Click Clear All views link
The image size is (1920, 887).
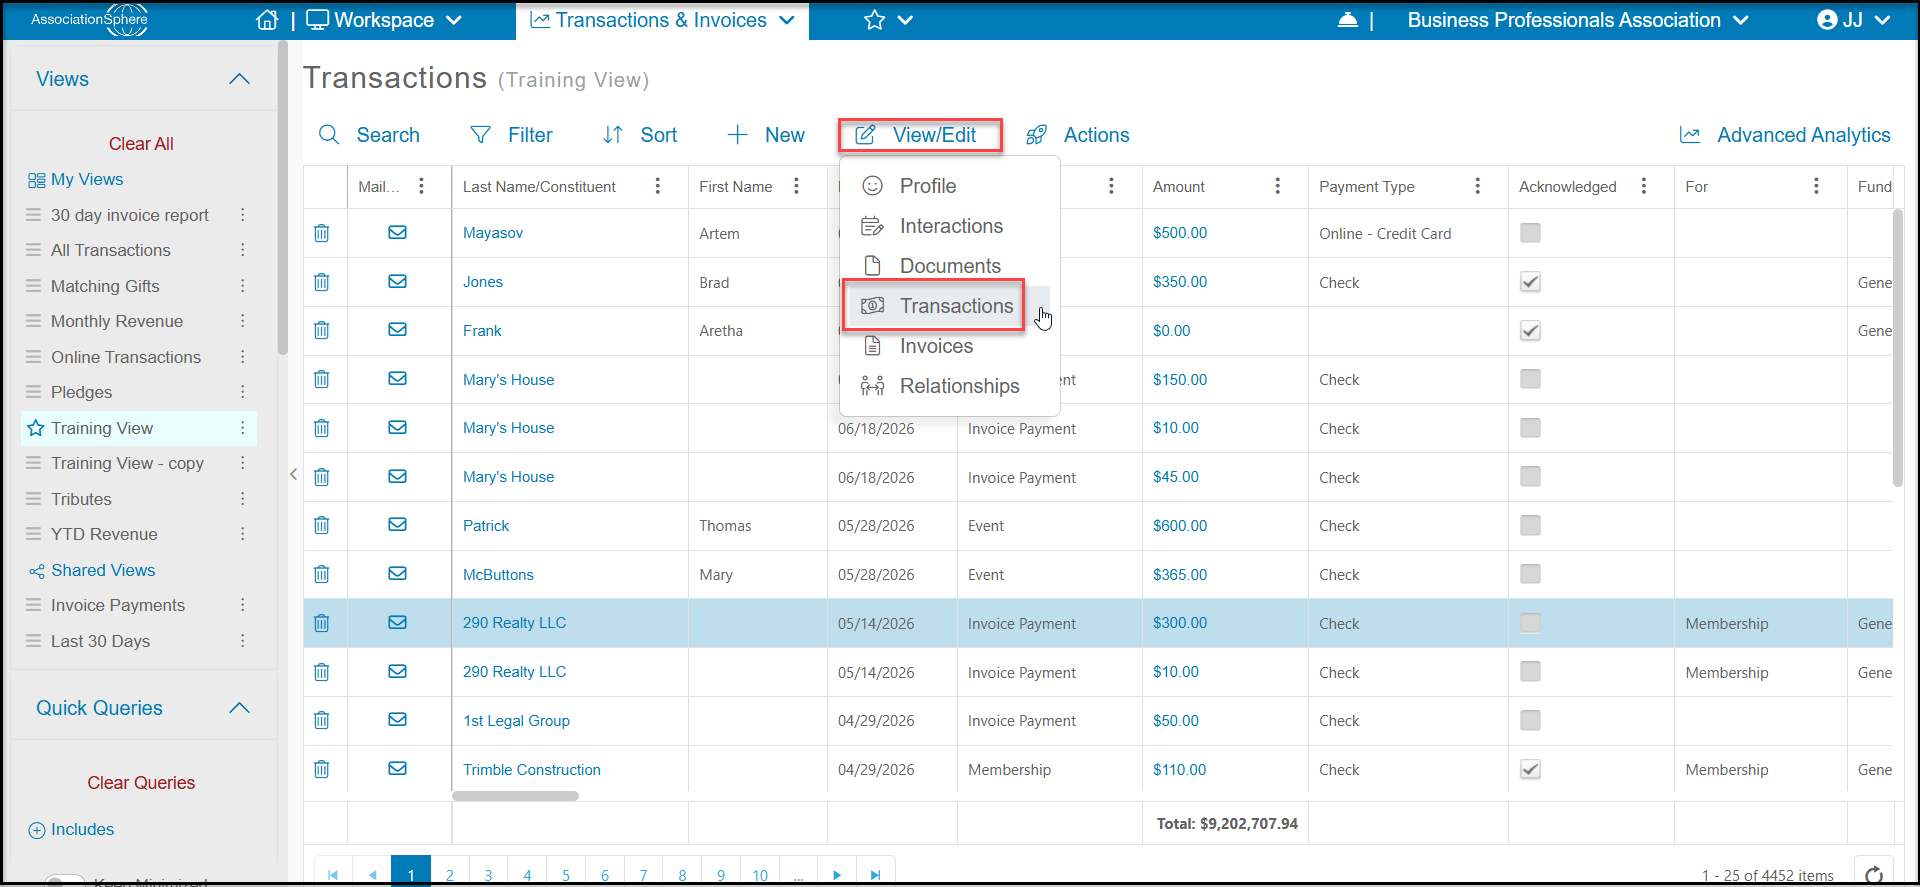(141, 144)
